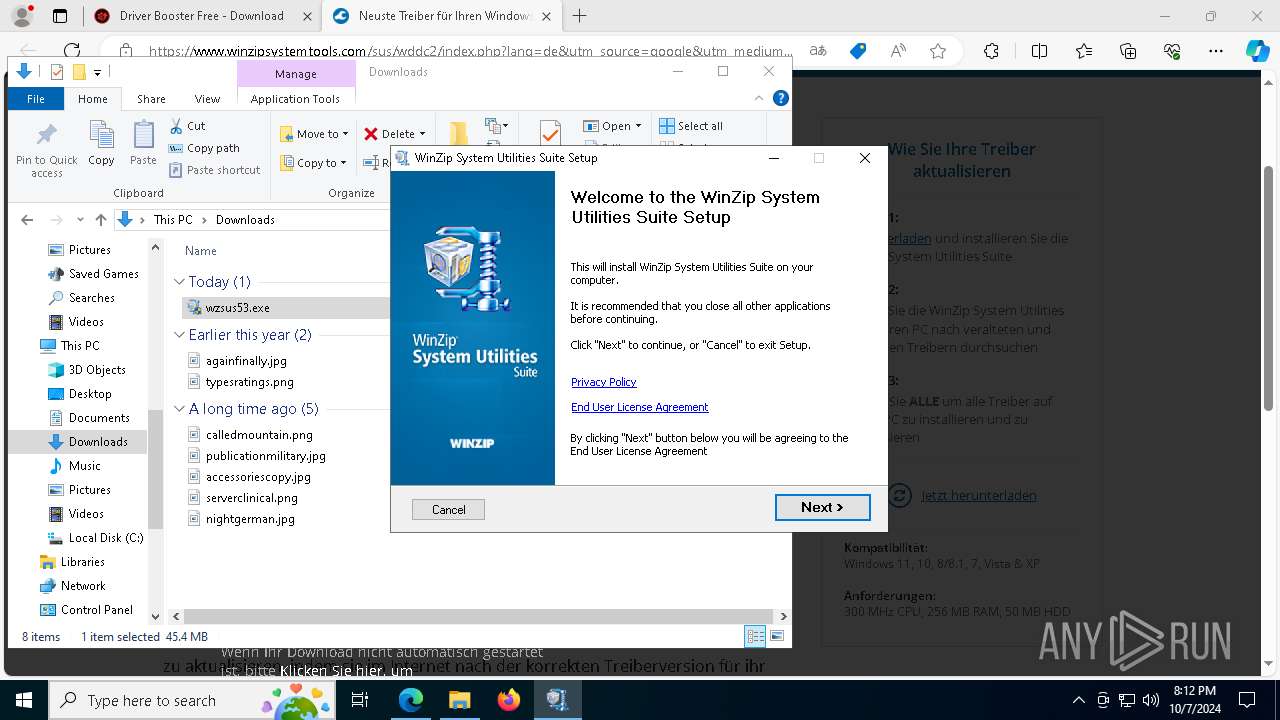Select nightgerman.jpg file
The height and width of the screenshot is (720, 1280).
coord(250,519)
